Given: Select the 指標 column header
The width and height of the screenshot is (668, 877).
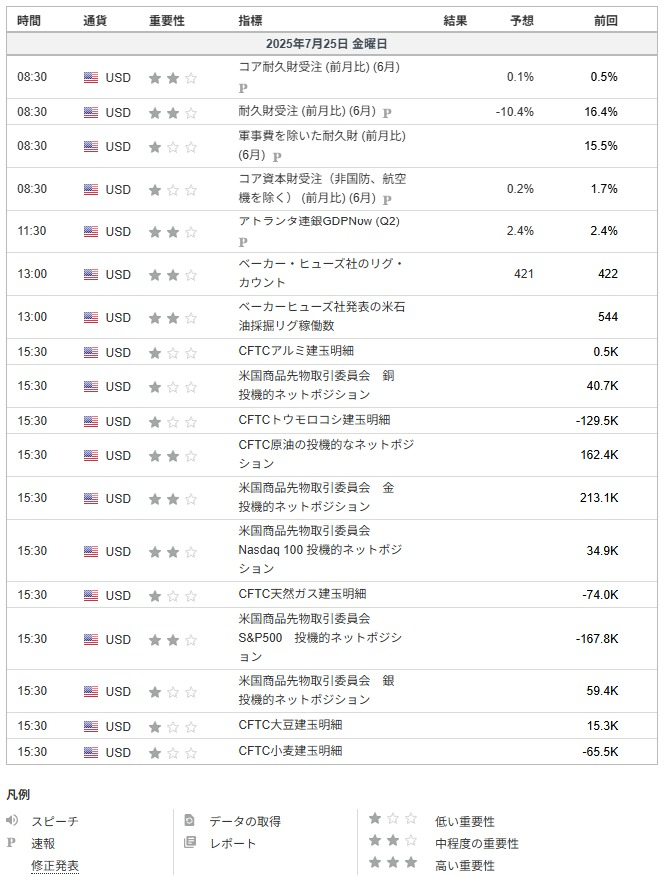Looking at the screenshot, I should [250, 21].
